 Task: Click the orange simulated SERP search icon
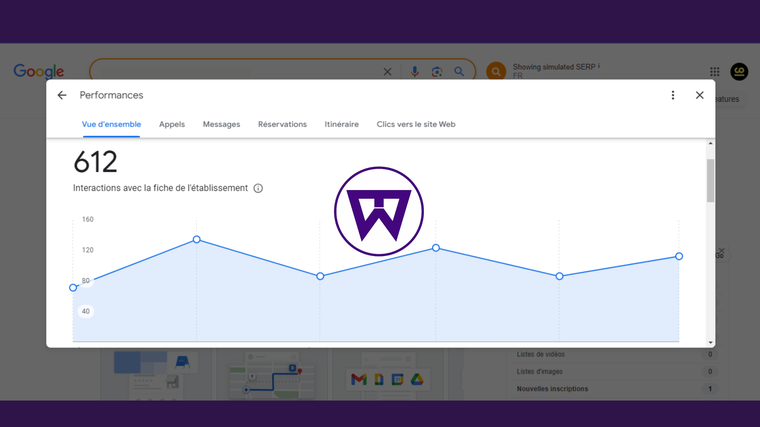pos(496,72)
